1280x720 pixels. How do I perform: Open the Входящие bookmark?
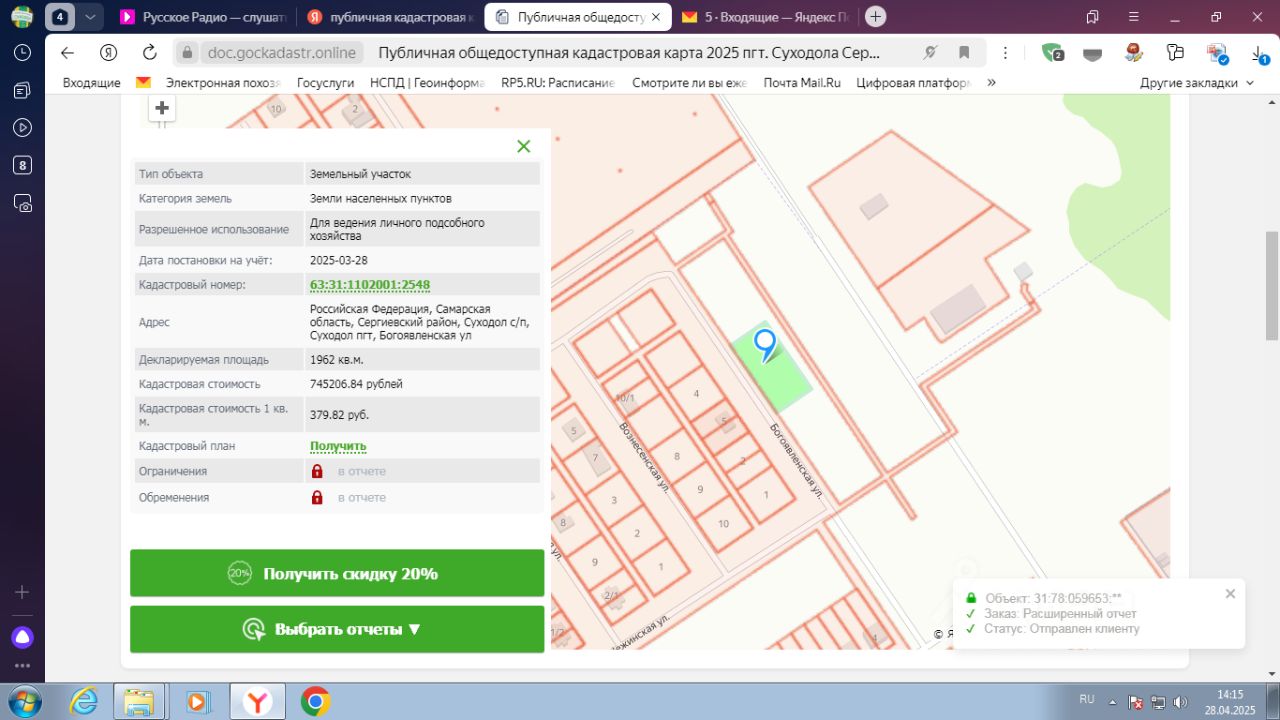pos(92,83)
